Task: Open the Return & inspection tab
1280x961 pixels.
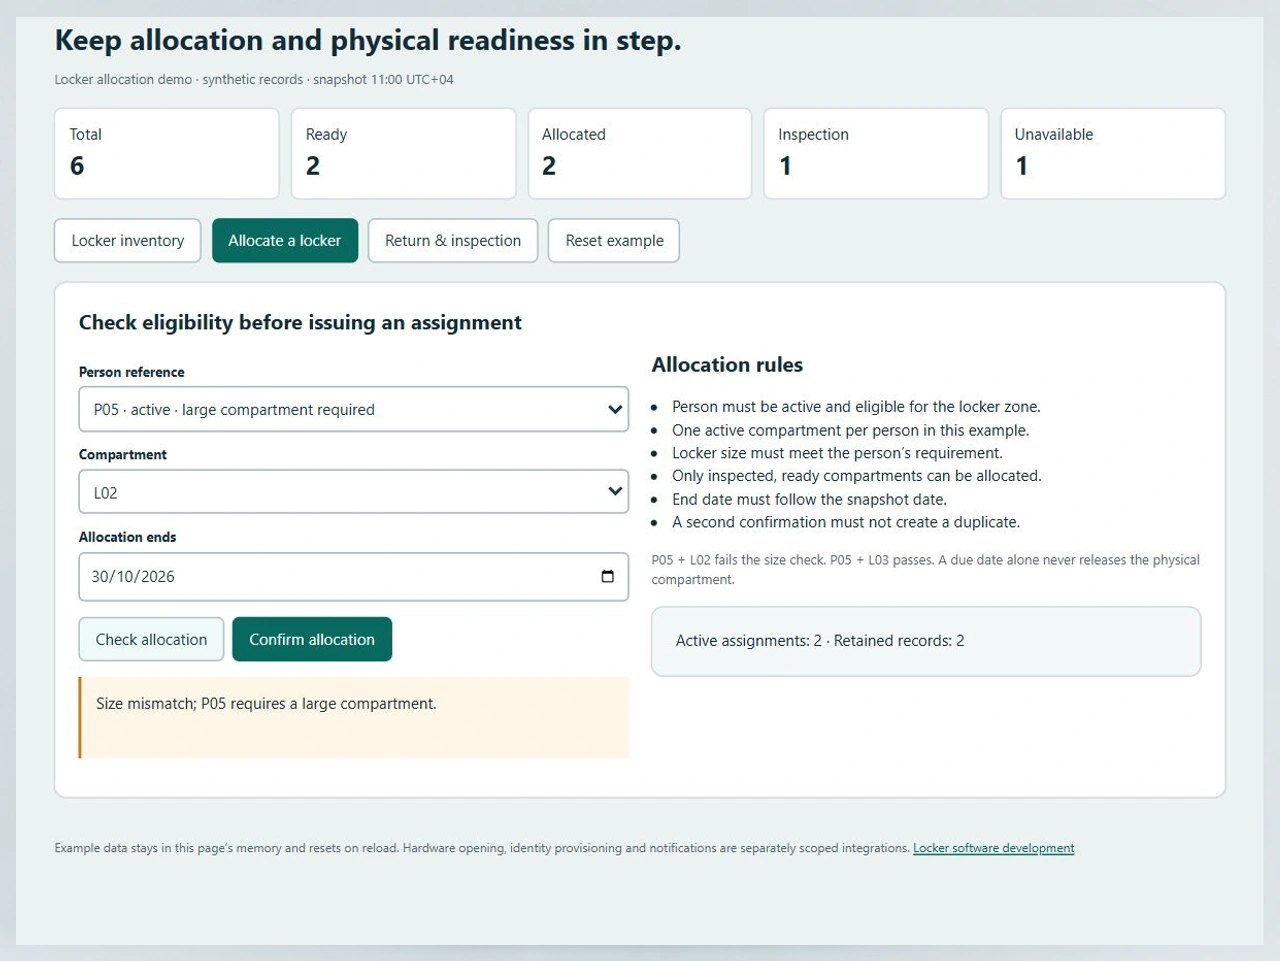Action: (453, 240)
